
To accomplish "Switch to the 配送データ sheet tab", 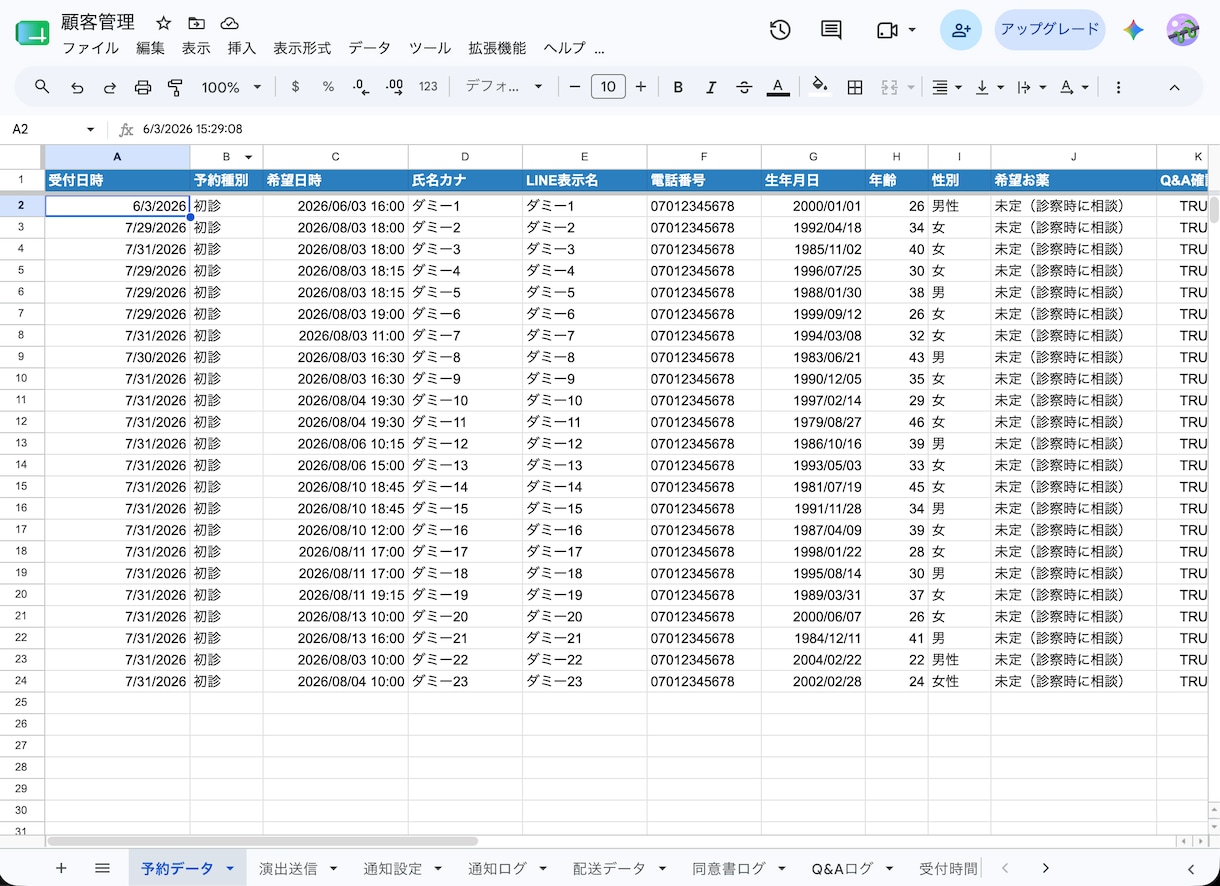I will [x=609, y=868].
